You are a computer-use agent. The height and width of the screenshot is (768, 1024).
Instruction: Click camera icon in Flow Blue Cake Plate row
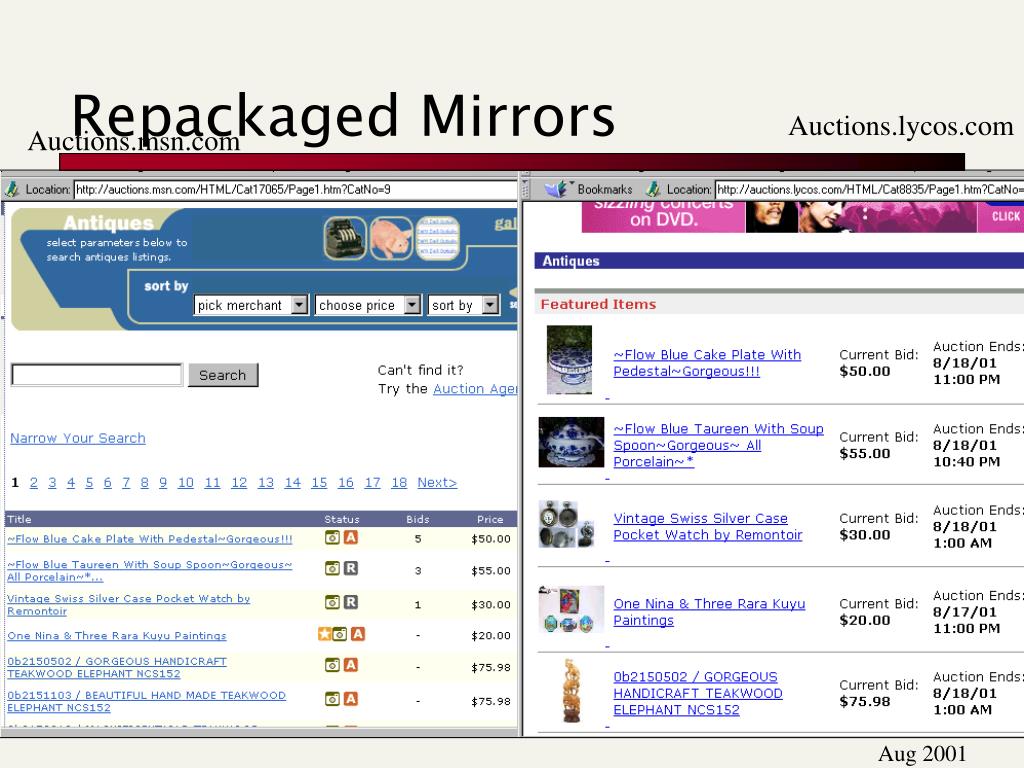pos(332,537)
